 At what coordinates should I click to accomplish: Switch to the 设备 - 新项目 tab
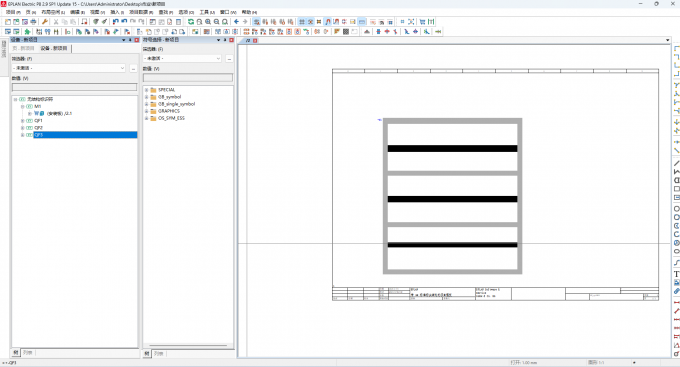pyautogui.click(x=54, y=48)
